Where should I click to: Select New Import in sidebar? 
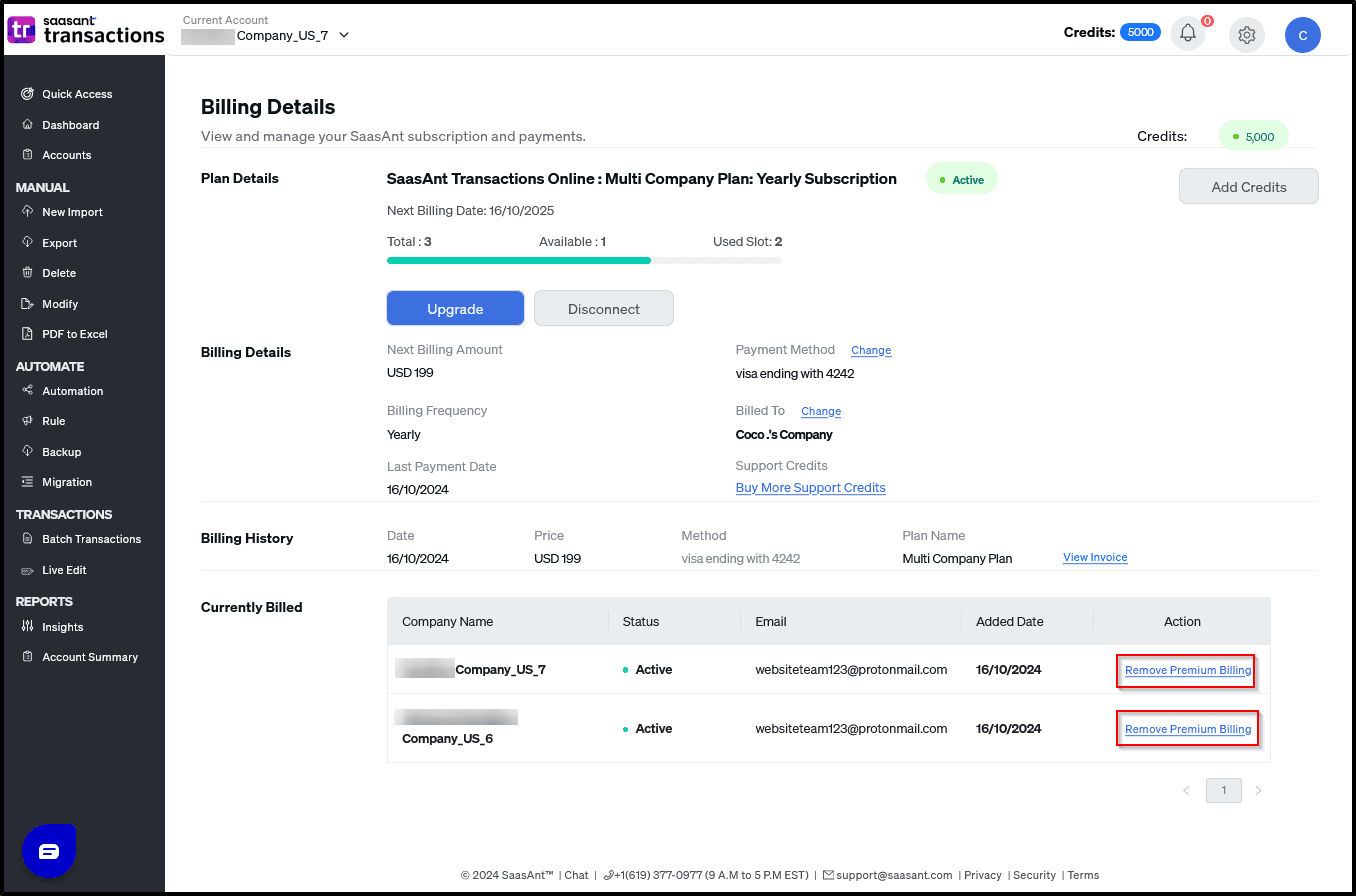click(x=72, y=212)
